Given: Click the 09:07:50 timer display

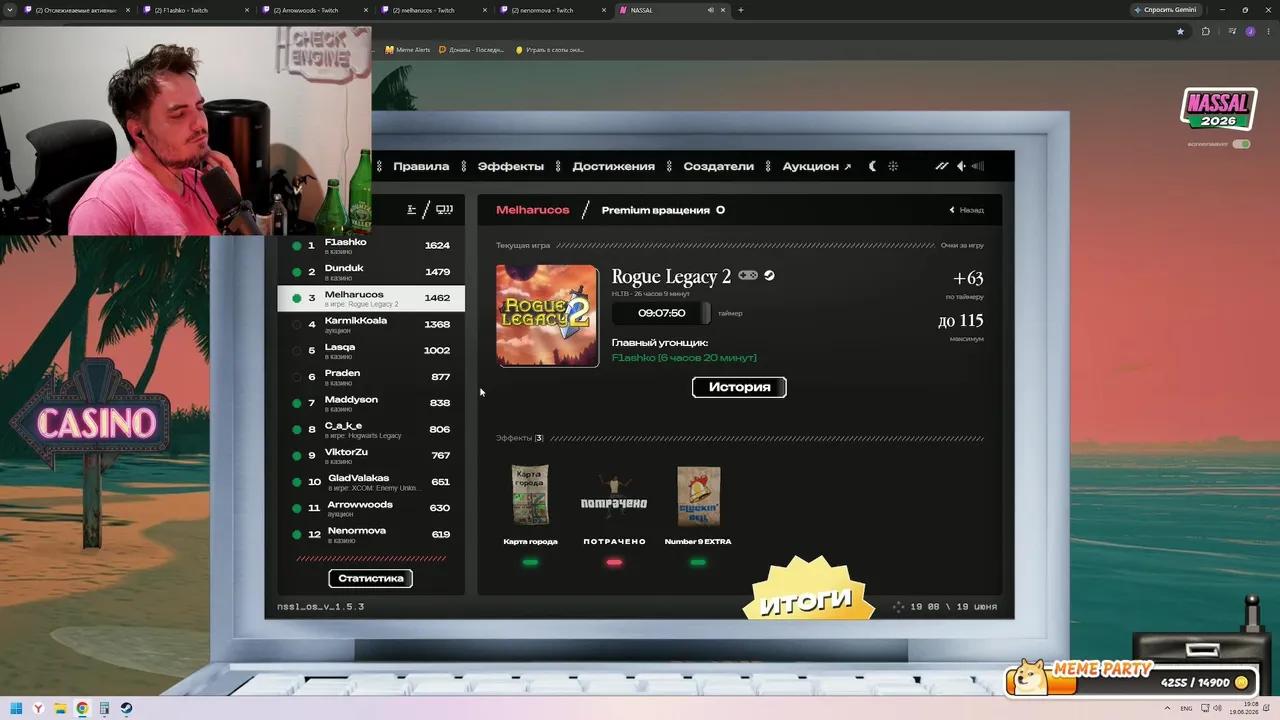Looking at the screenshot, I should tap(661, 313).
